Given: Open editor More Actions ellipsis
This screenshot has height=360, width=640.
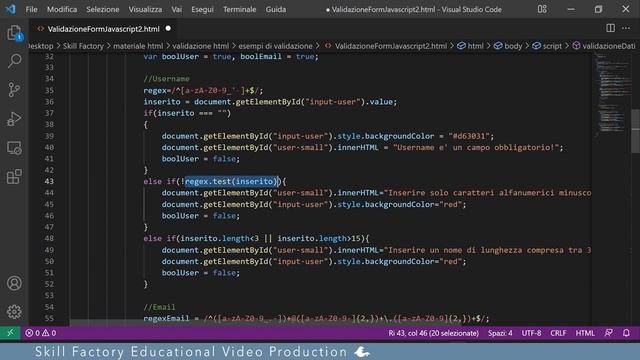Looking at the screenshot, I should [x=626, y=28].
